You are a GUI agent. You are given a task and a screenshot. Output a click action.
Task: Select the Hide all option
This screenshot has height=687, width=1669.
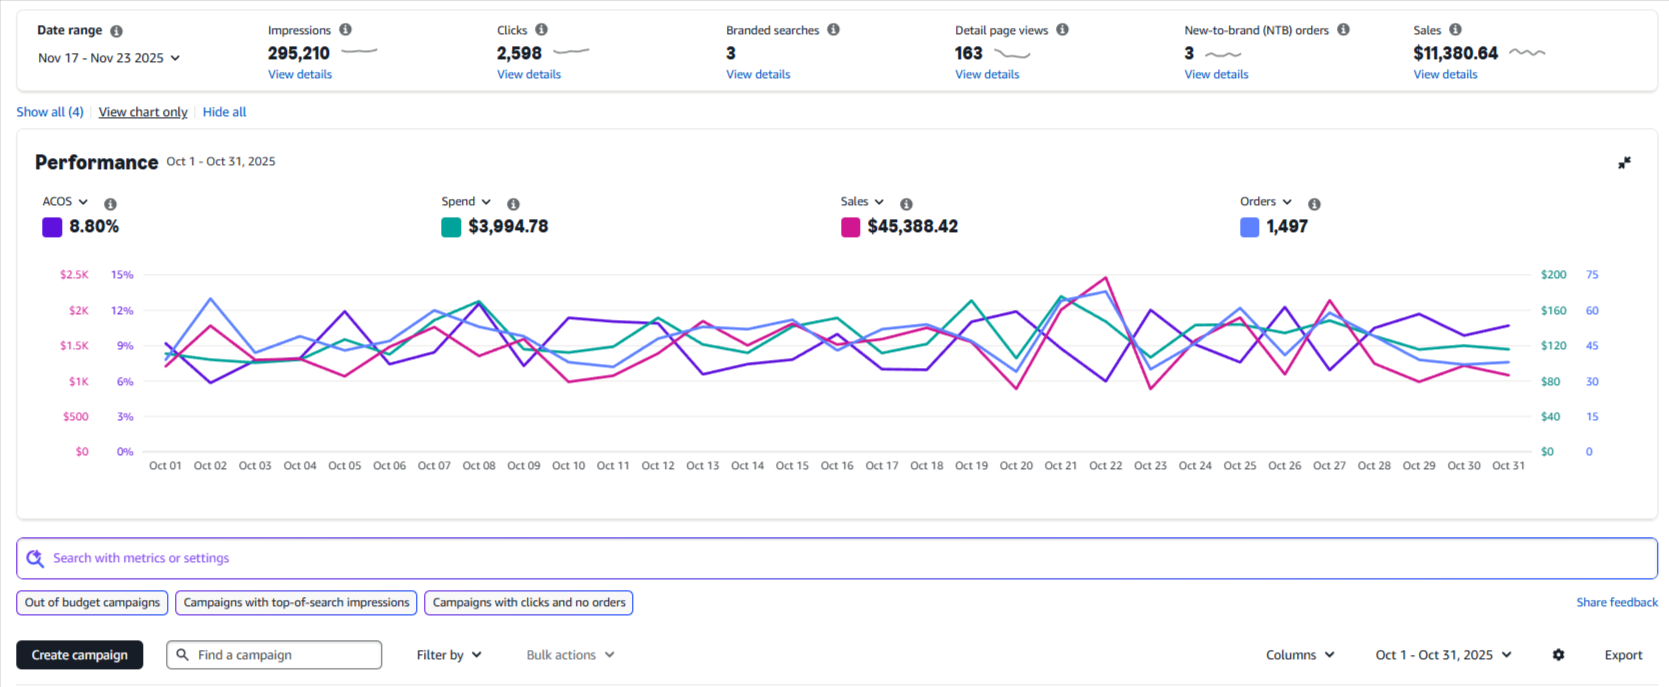[224, 112]
